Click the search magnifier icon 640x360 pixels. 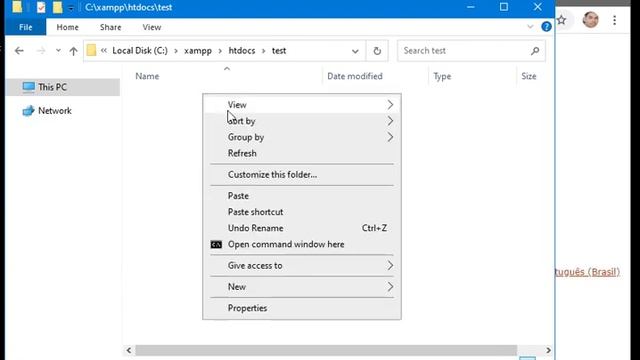tap(535, 51)
